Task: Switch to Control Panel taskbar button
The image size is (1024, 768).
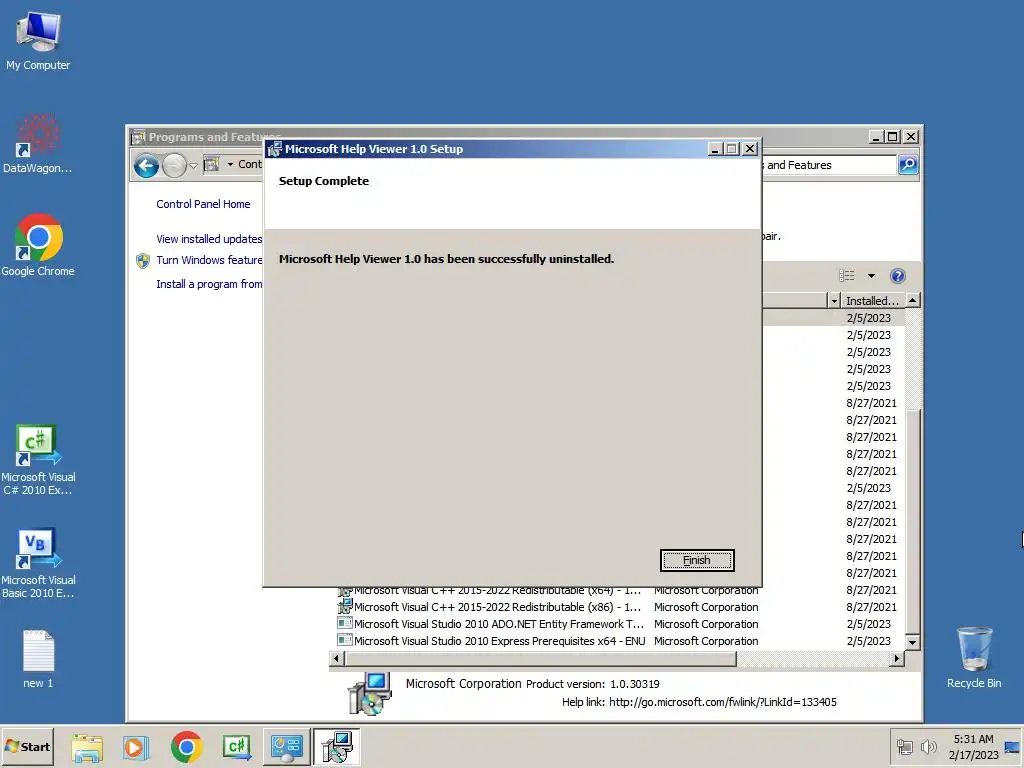Action: tap(287, 747)
